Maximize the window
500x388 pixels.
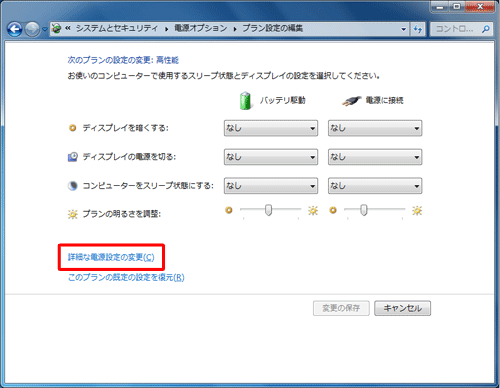point(457,6)
